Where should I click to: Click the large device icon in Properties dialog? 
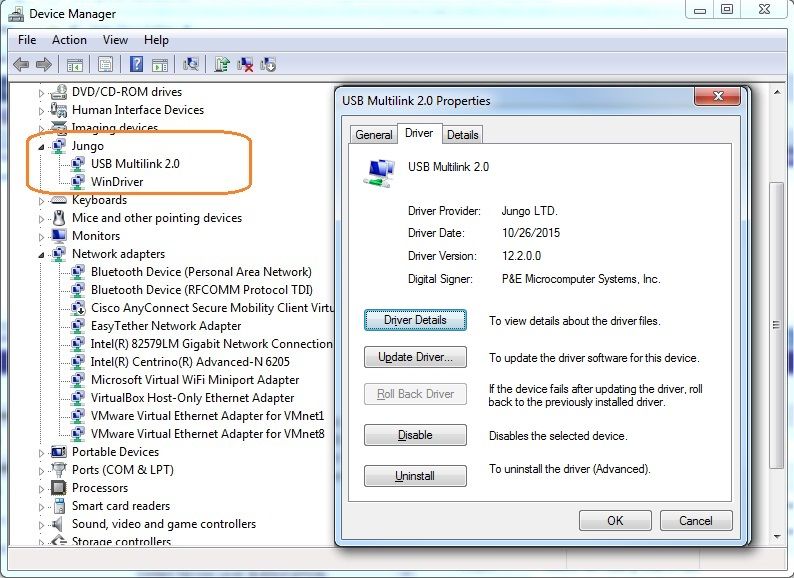point(379,173)
